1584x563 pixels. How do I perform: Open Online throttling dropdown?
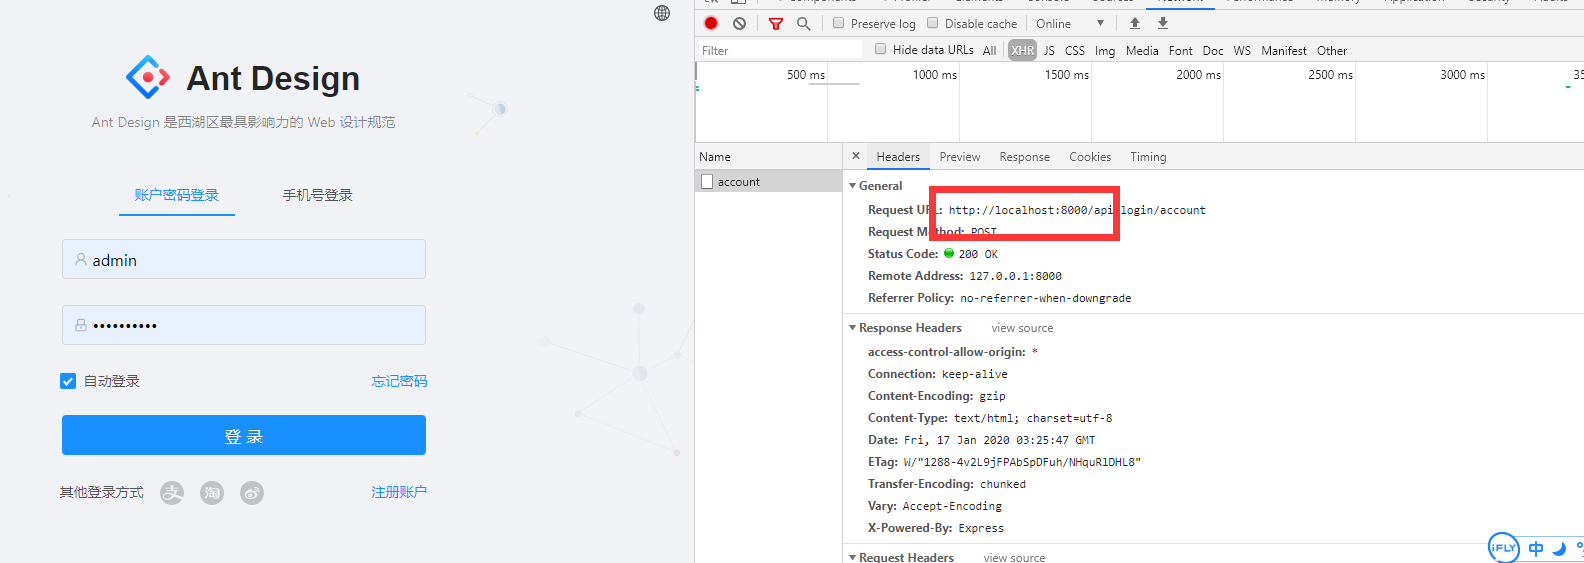tap(1070, 23)
